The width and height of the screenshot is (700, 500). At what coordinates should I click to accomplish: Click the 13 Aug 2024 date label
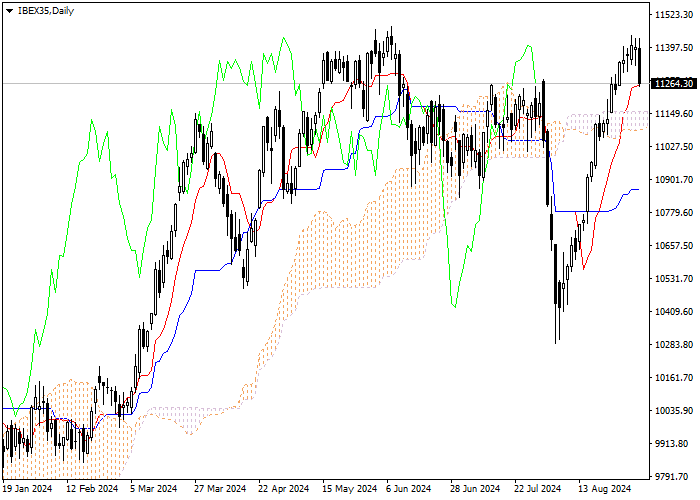[604, 489]
